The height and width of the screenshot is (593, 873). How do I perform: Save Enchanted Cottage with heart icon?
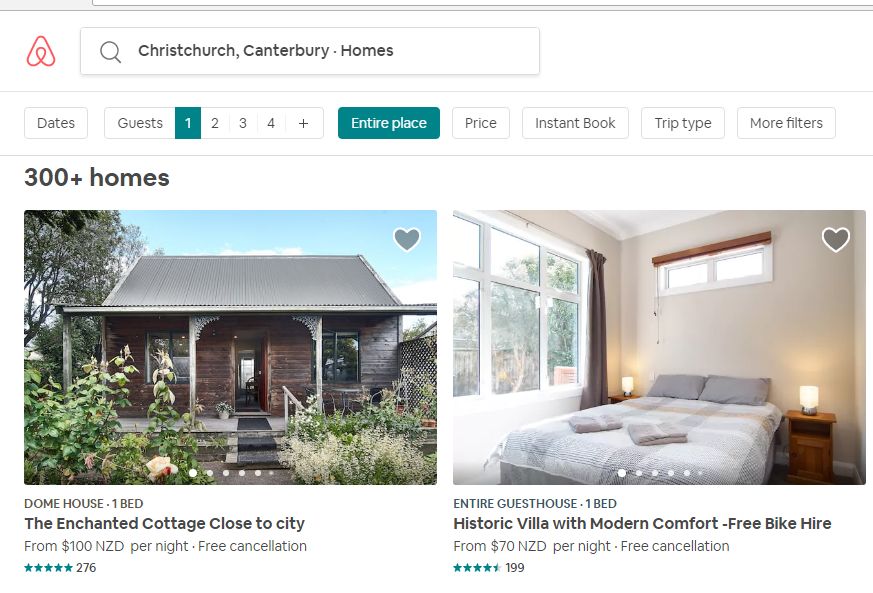coord(407,239)
